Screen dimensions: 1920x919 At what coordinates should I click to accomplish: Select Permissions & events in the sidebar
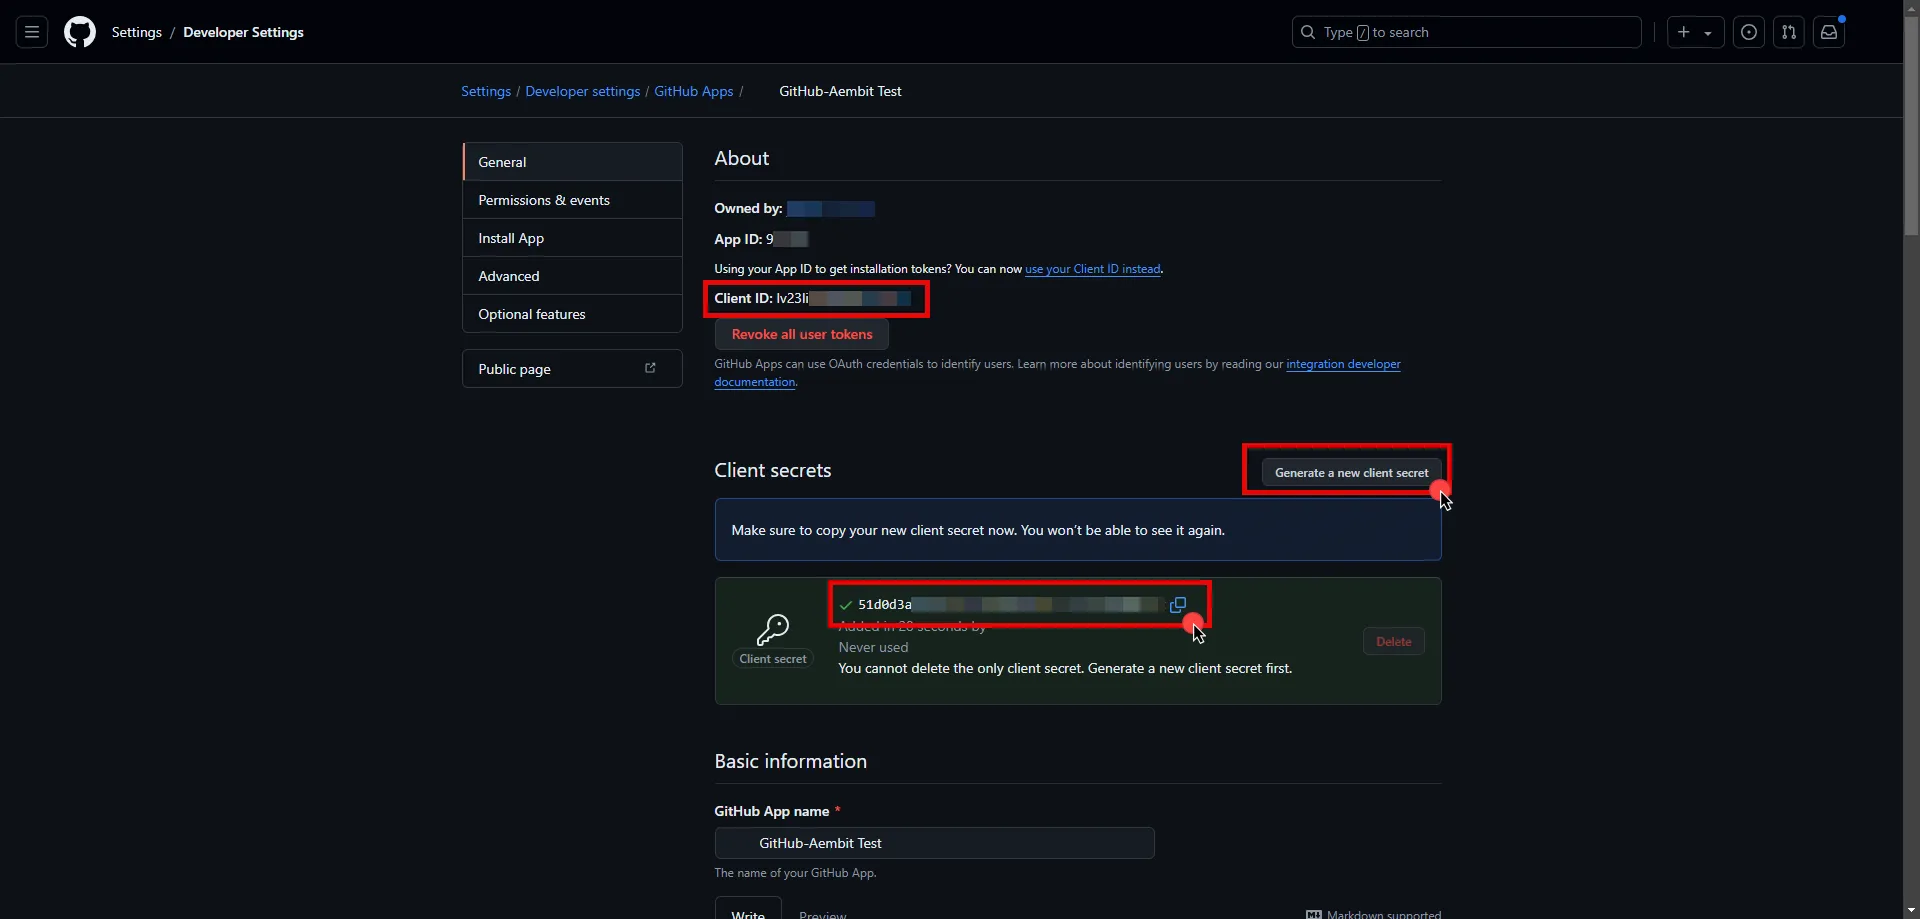coord(544,200)
